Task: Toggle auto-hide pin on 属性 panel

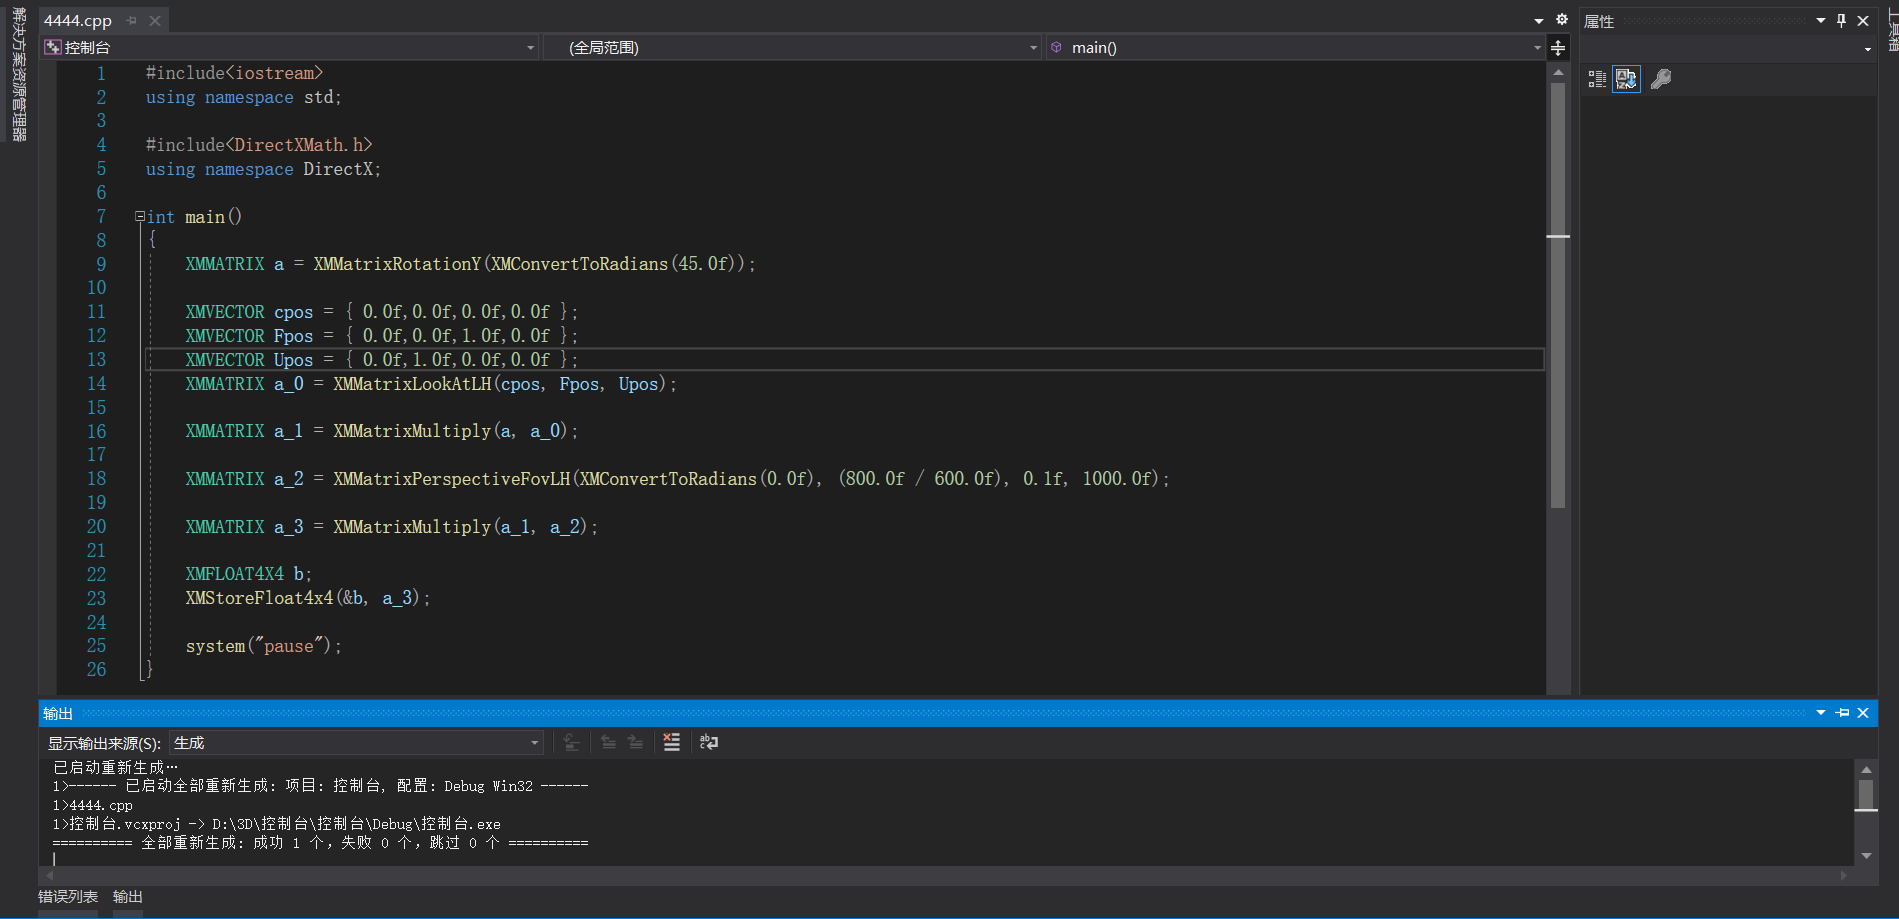Action: (x=1842, y=20)
